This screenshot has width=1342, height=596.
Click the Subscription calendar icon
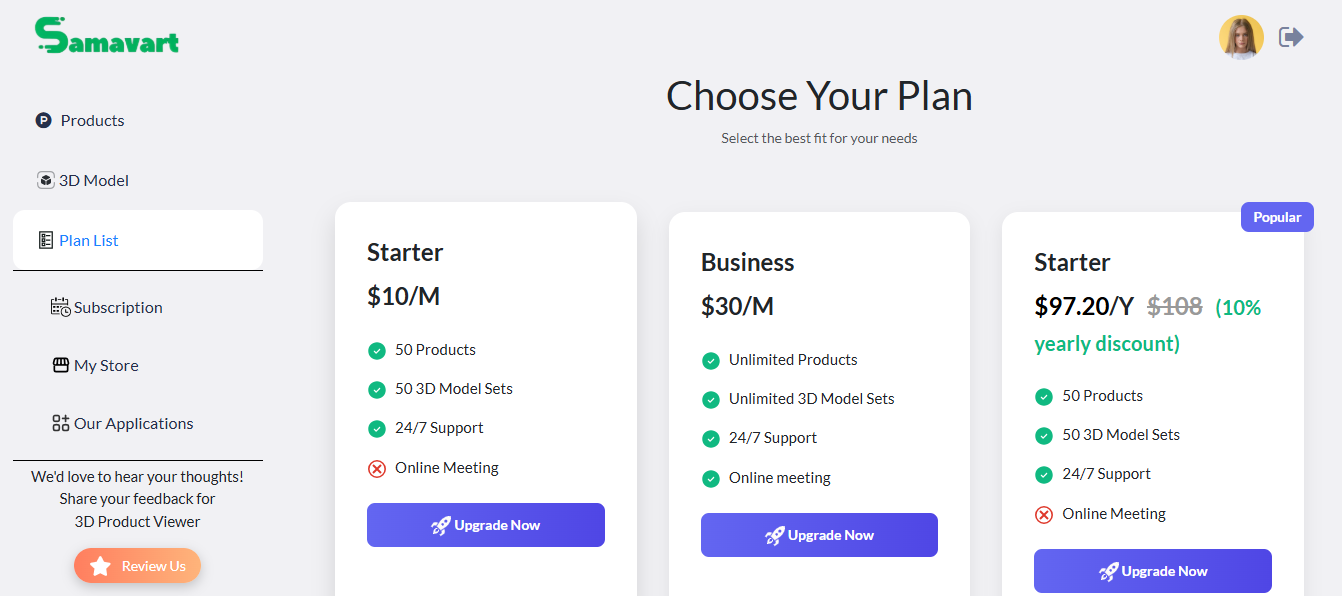tap(61, 307)
